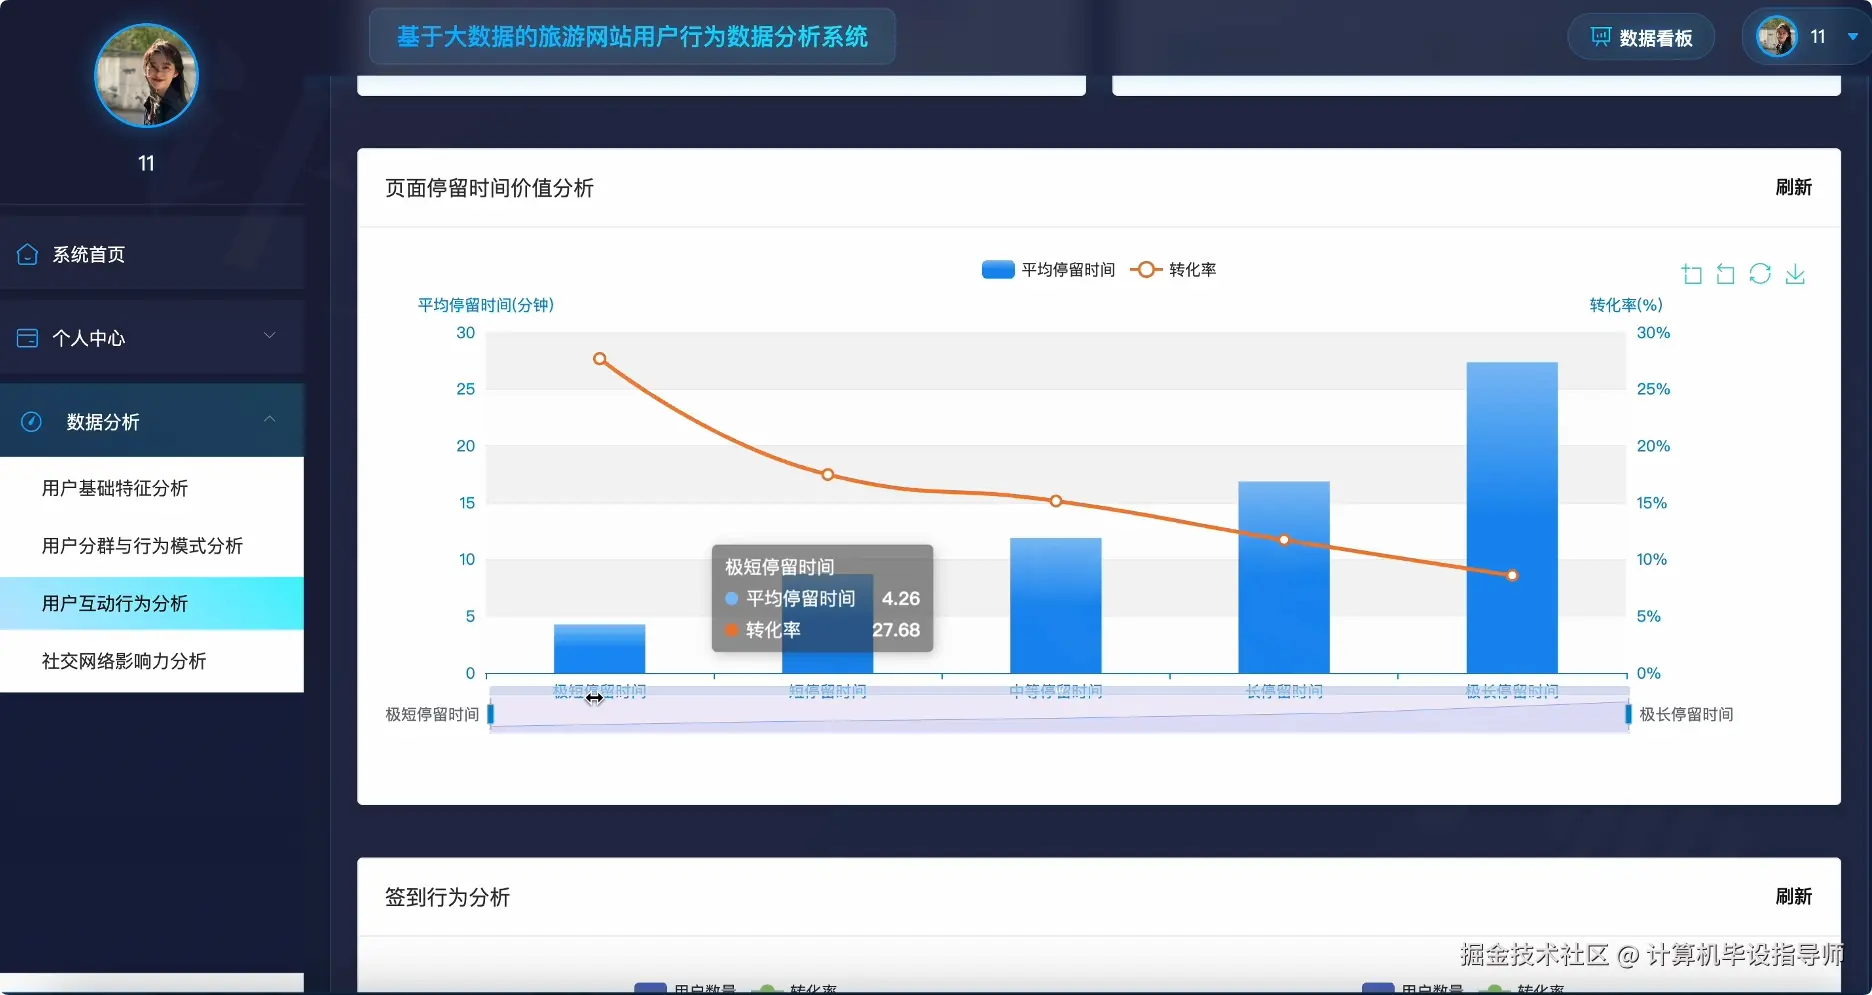Click the first 转化率 line data point
Viewport: 1872px width, 995px height.
point(600,359)
